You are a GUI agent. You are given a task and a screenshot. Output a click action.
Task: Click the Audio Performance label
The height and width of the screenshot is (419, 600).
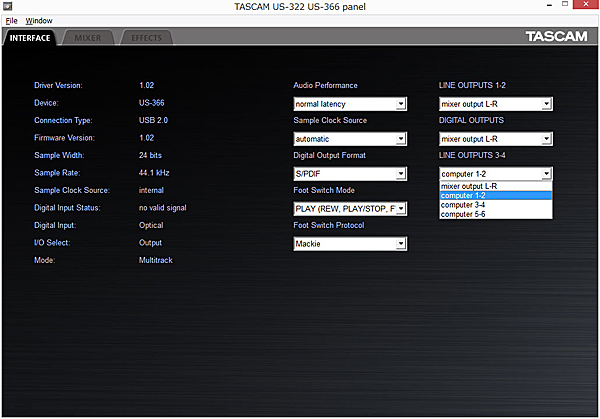(325, 85)
